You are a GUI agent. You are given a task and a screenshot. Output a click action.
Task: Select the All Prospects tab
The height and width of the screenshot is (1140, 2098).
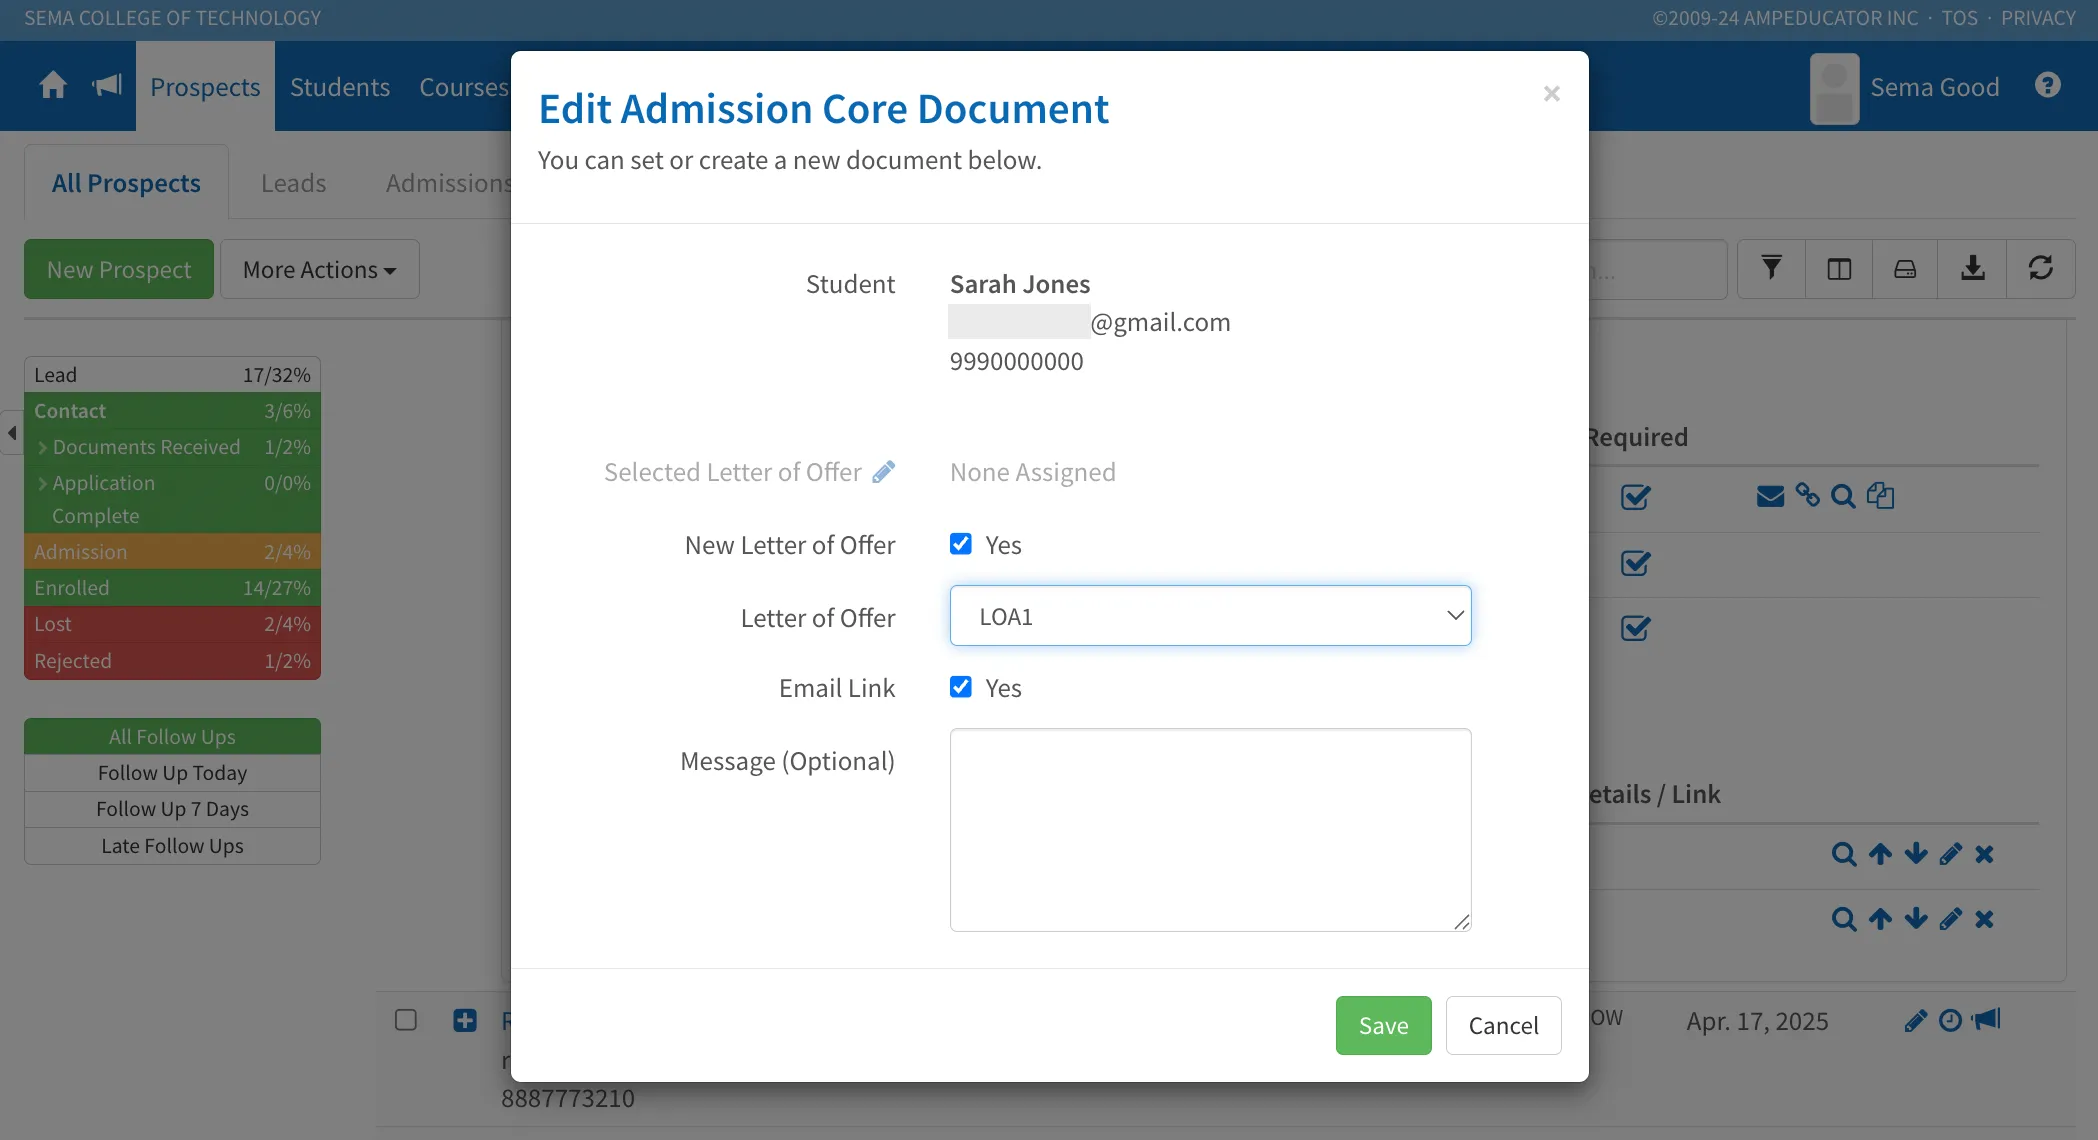coord(126,183)
